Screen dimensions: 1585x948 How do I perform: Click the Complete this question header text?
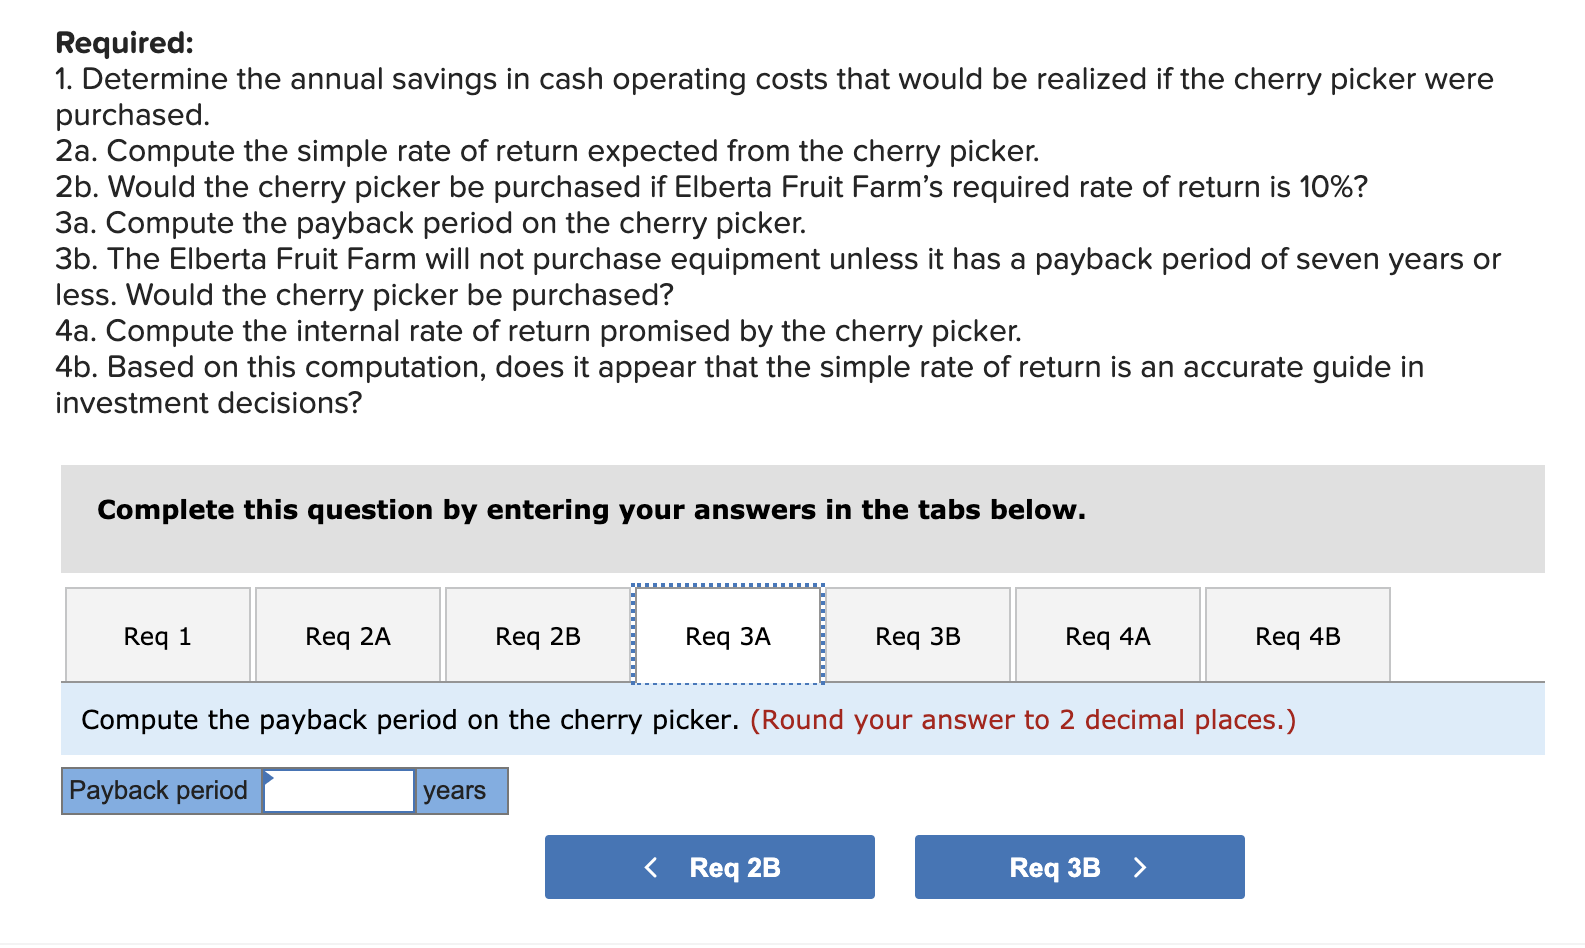point(590,510)
